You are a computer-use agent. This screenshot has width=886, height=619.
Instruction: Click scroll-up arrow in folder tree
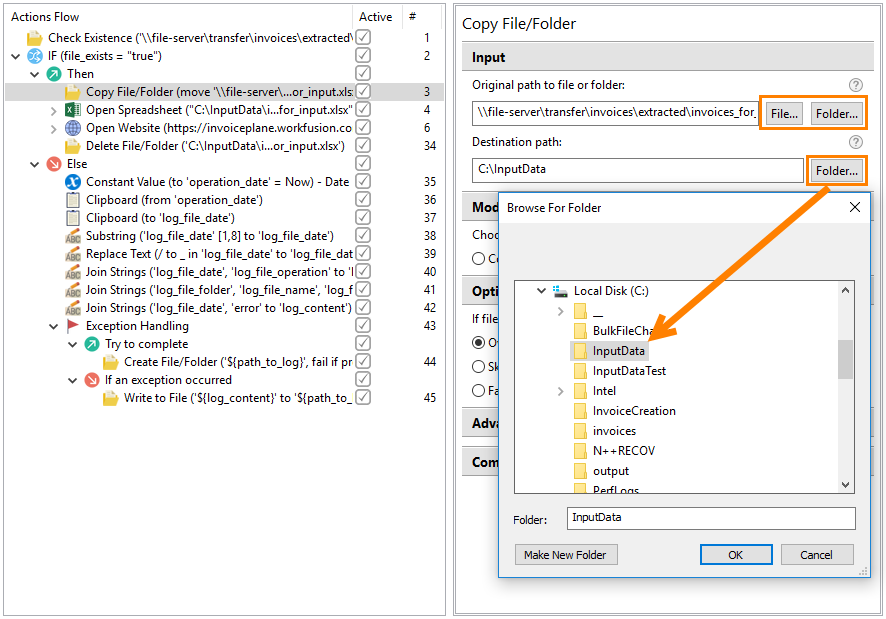click(845, 290)
